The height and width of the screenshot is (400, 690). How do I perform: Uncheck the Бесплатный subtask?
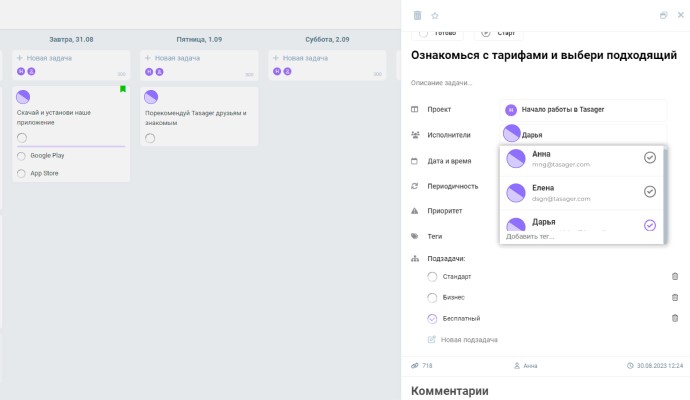pyautogui.click(x=432, y=318)
